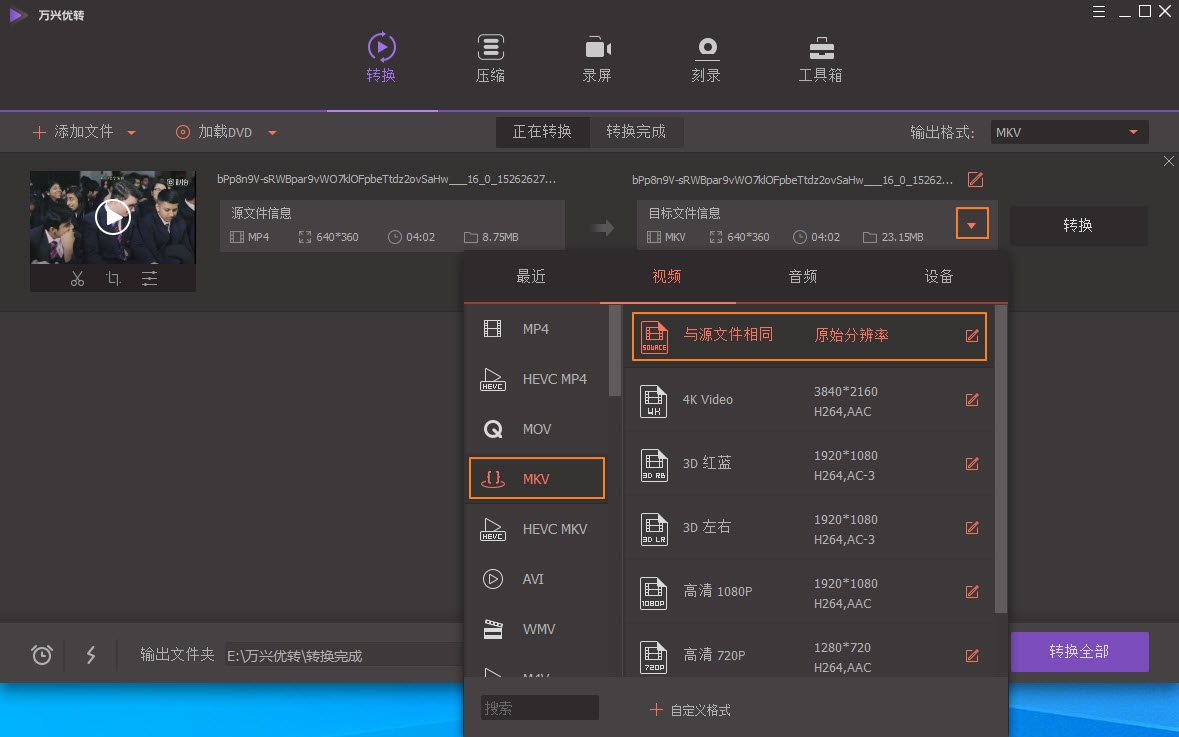Screen dimensions: 1179x737
Task: Click the clock schedule icon at bottom left
Action: tap(41, 654)
